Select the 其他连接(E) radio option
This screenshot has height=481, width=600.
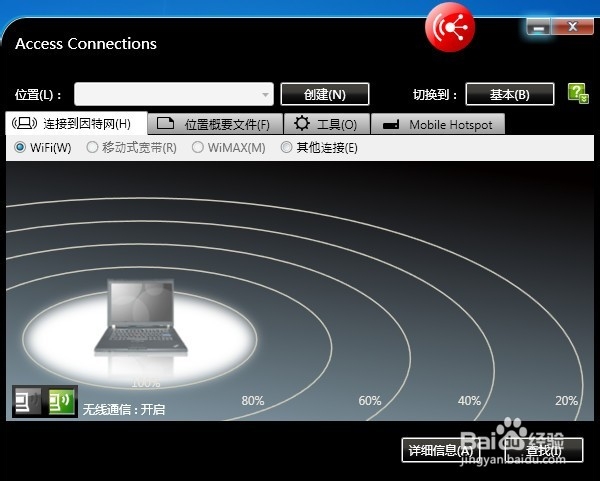[286, 147]
